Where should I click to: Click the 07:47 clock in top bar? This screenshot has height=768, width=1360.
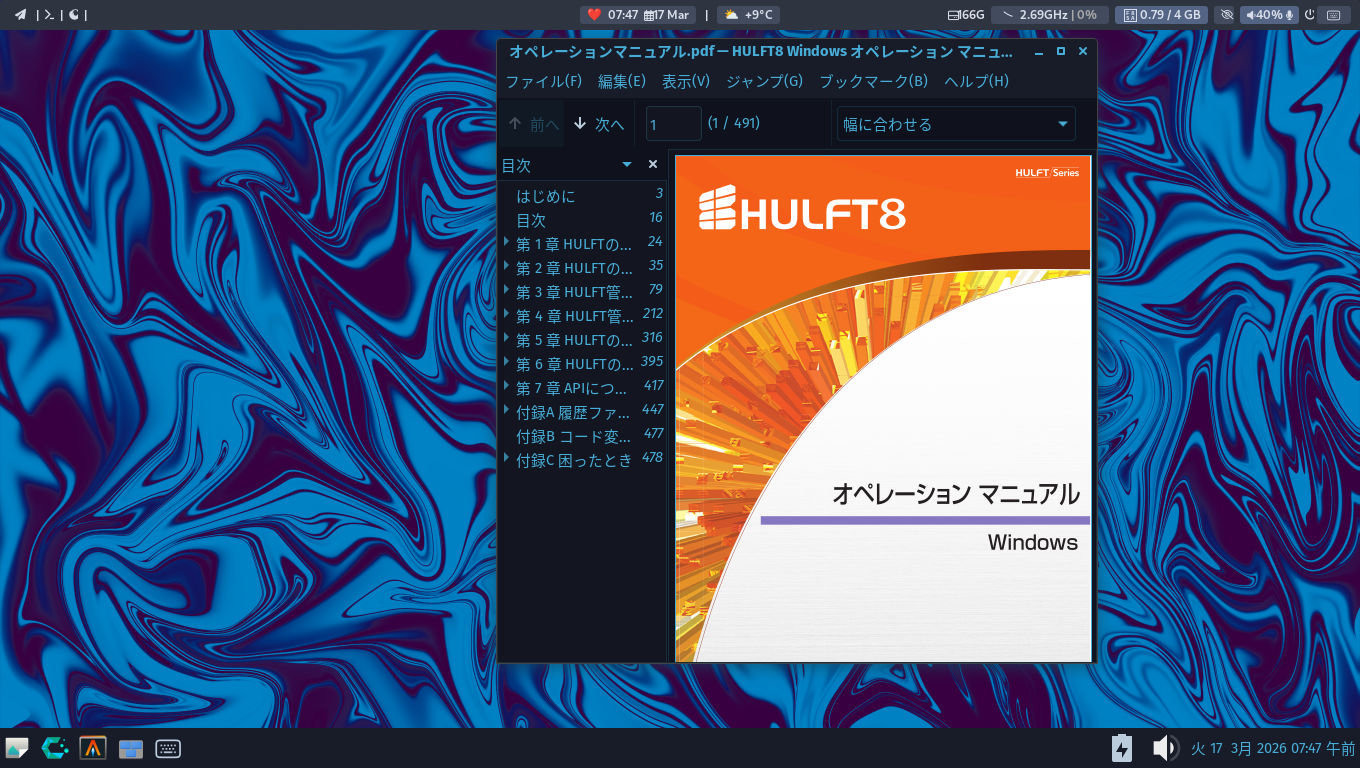click(x=623, y=14)
